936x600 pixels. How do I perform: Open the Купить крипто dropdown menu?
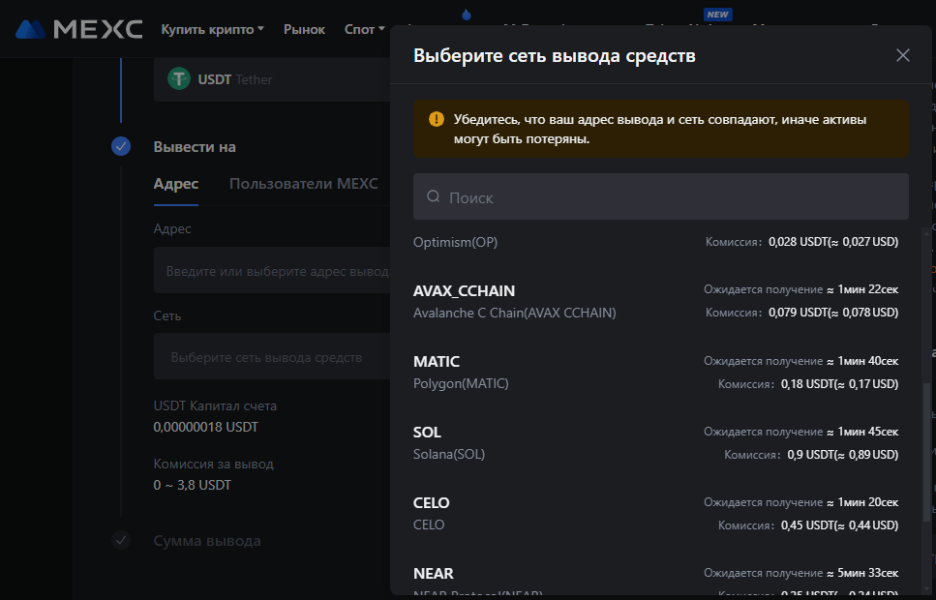click(212, 29)
